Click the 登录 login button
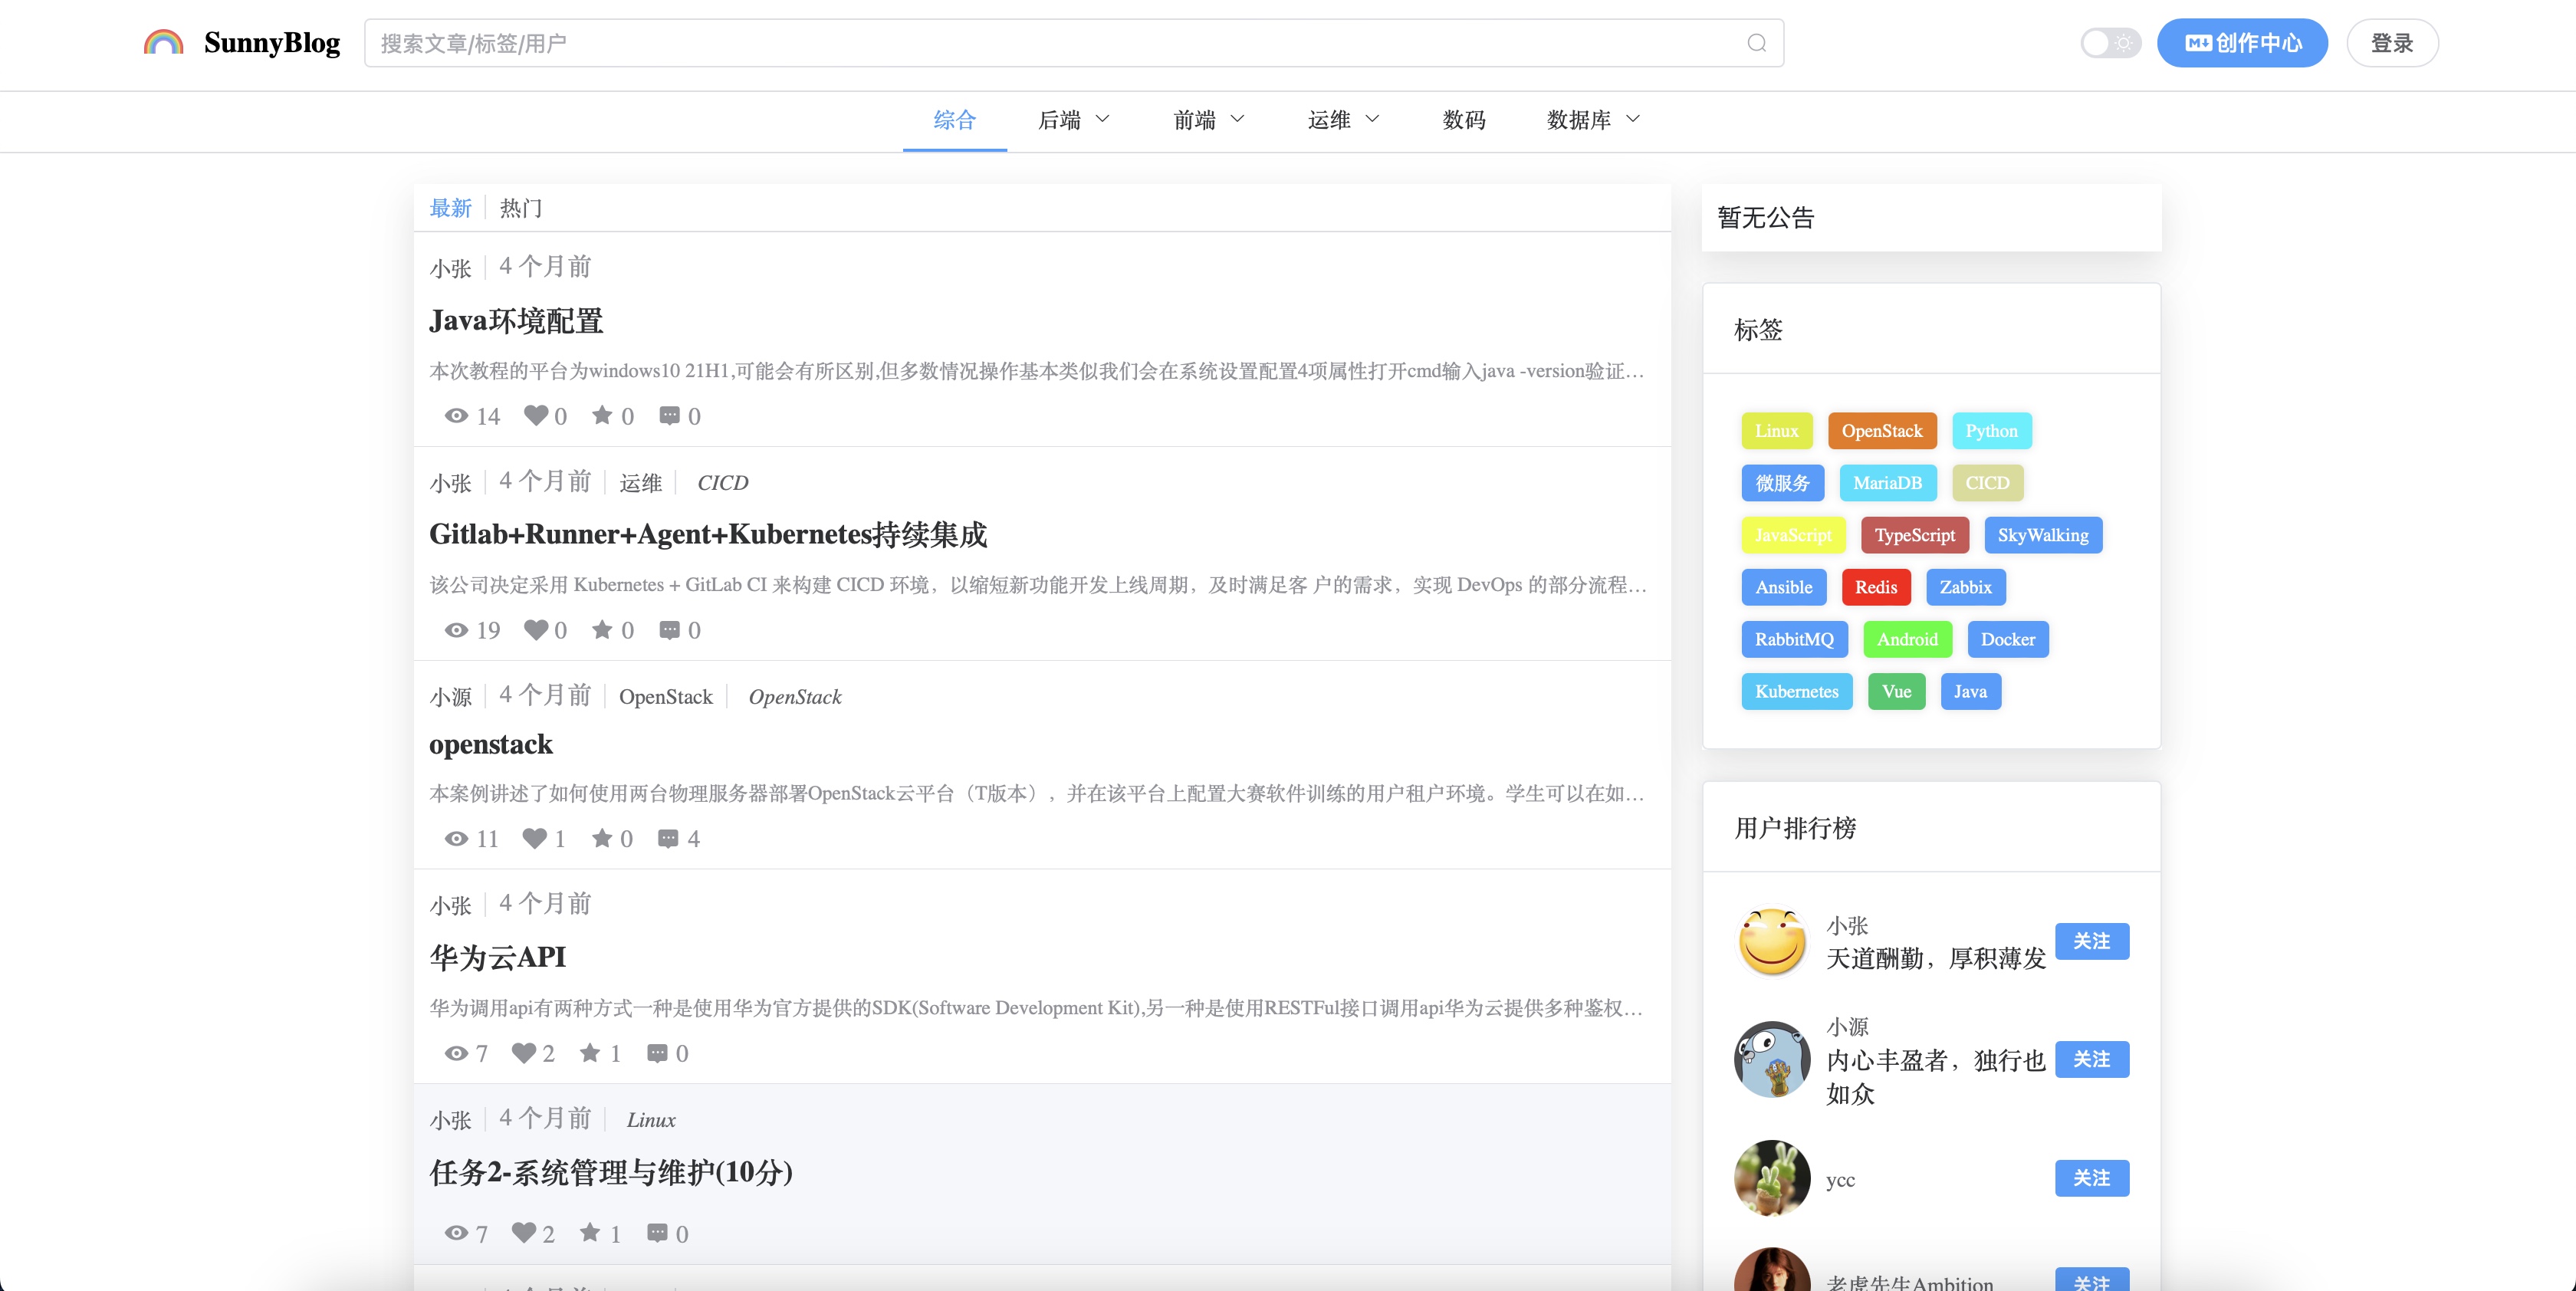Screen dimensions: 2576x1291 pos(2392,43)
